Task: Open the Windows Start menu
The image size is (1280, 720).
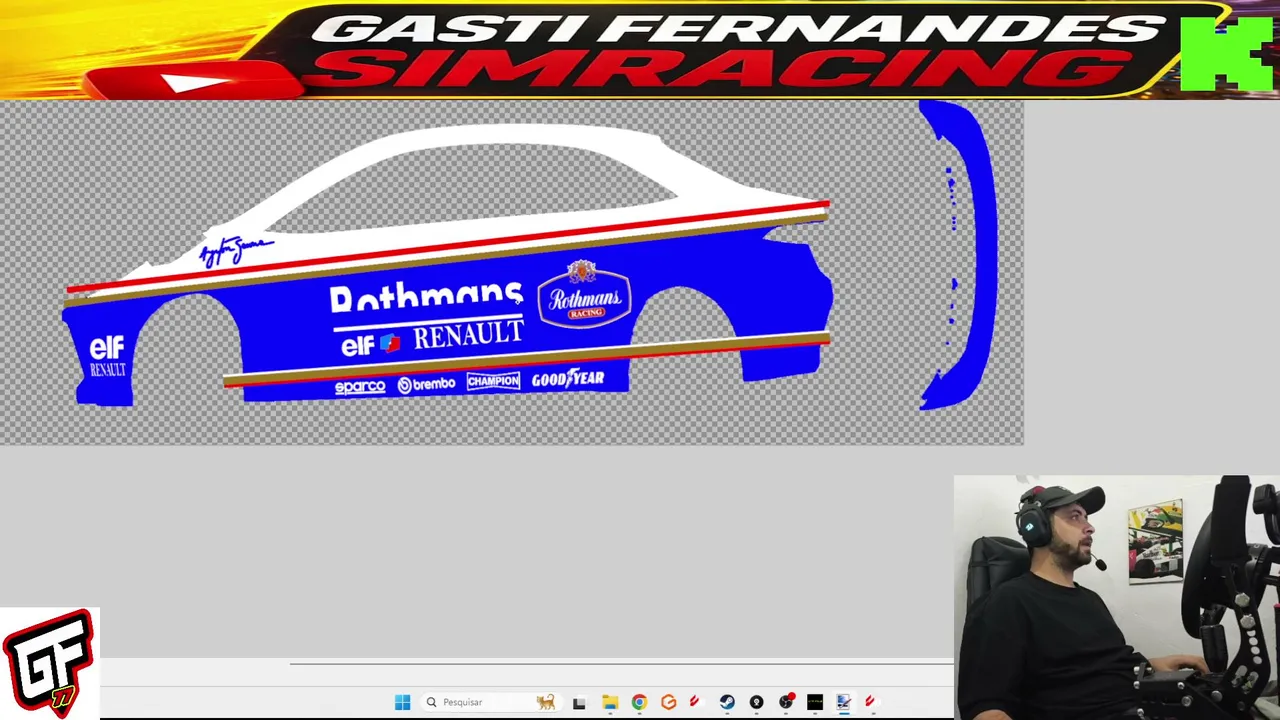Action: 402,702
